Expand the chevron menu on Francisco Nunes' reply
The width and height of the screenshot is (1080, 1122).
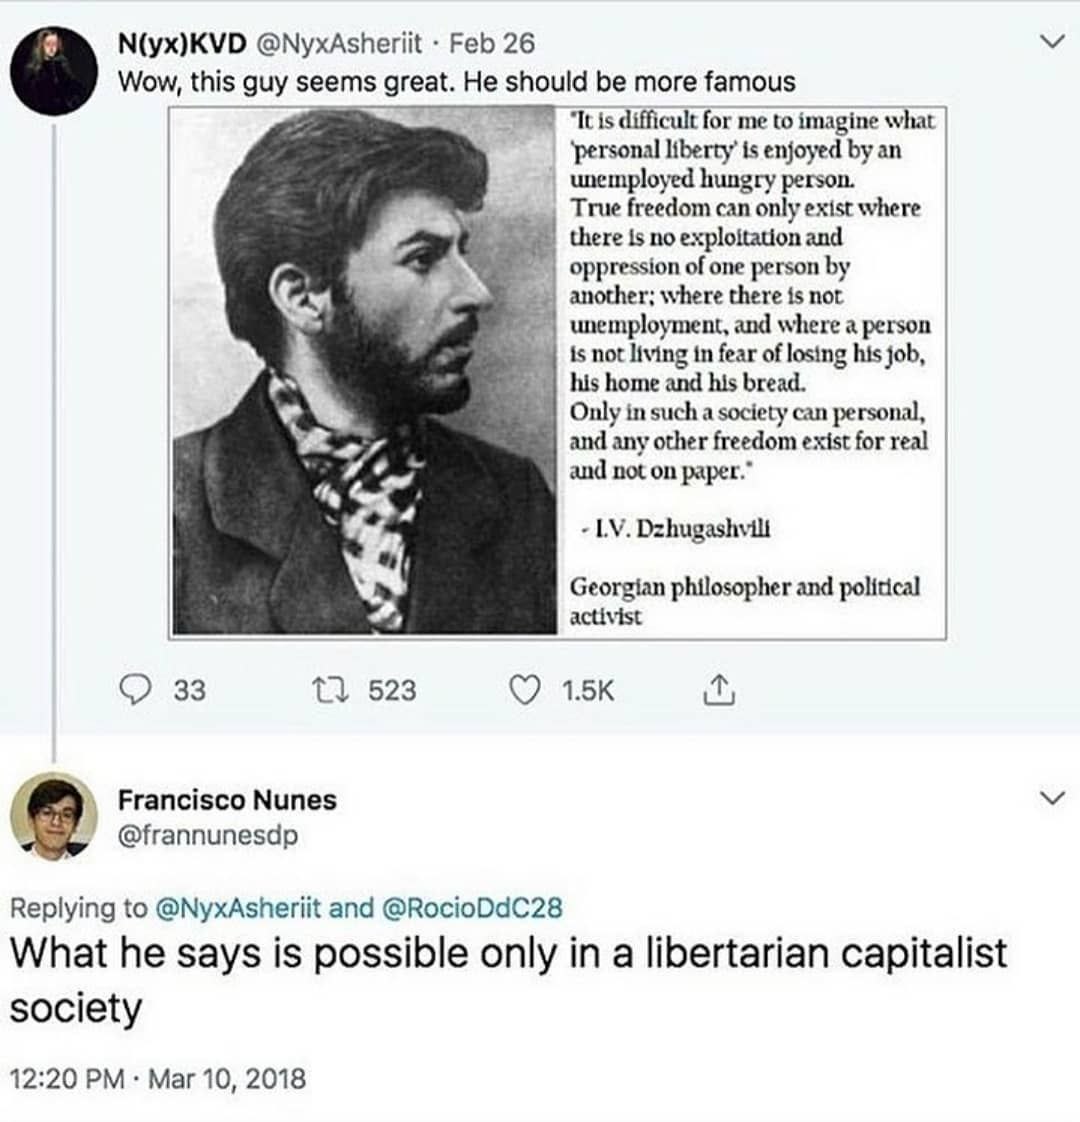coord(1051,797)
